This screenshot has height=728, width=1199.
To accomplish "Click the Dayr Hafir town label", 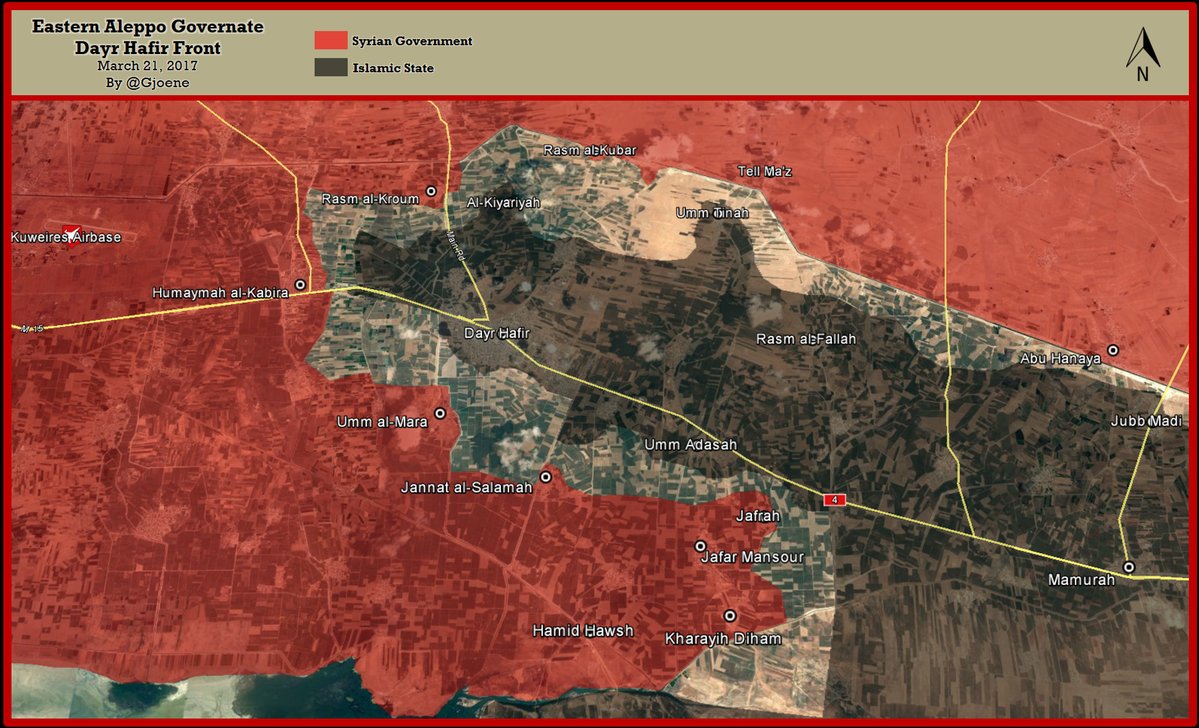I will point(496,333).
